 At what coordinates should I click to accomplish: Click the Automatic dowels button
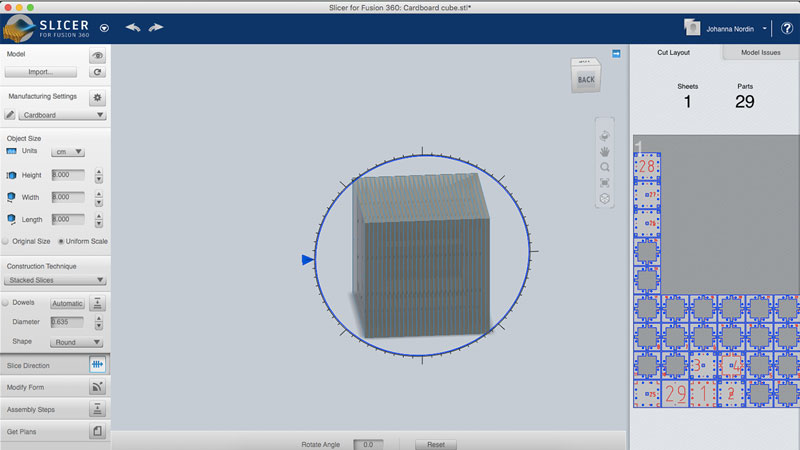click(x=67, y=303)
